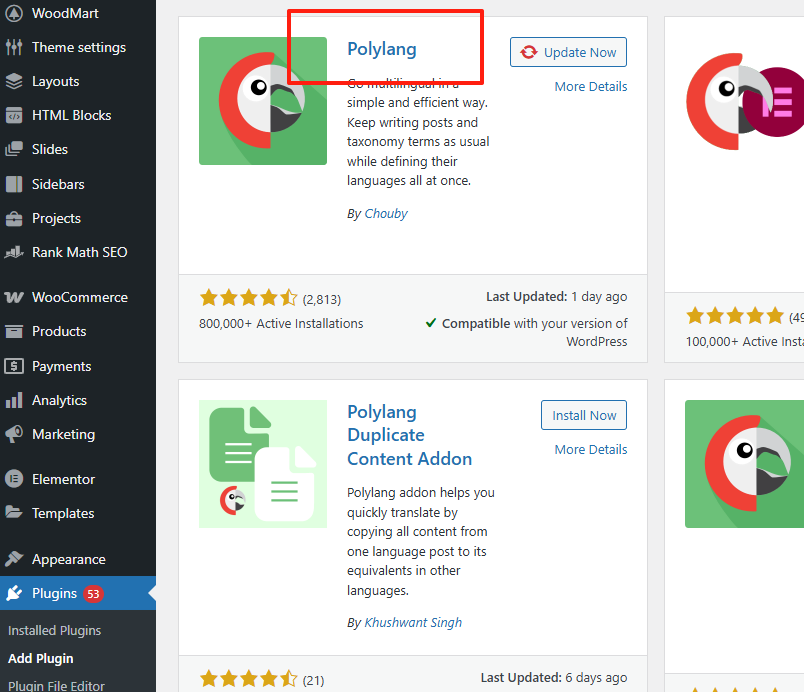The image size is (804, 692).
Task: Click the WoodMart logo icon in sidebar
Action: (14, 13)
